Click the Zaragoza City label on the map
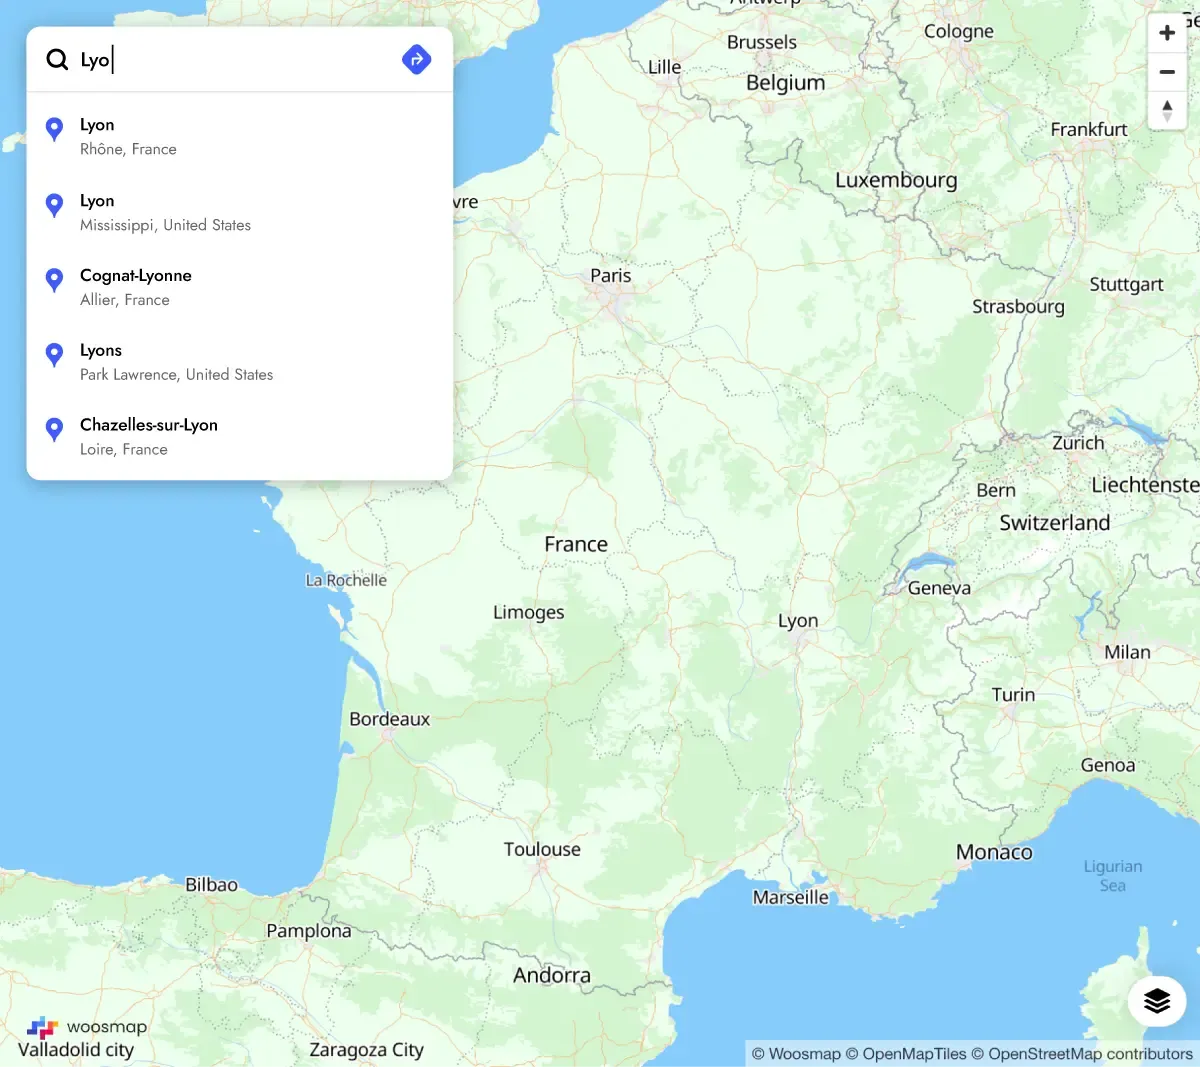Image resolution: width=1200 pixels, height=1067 pixels. pyautogui.click(x=366, y=1050)
